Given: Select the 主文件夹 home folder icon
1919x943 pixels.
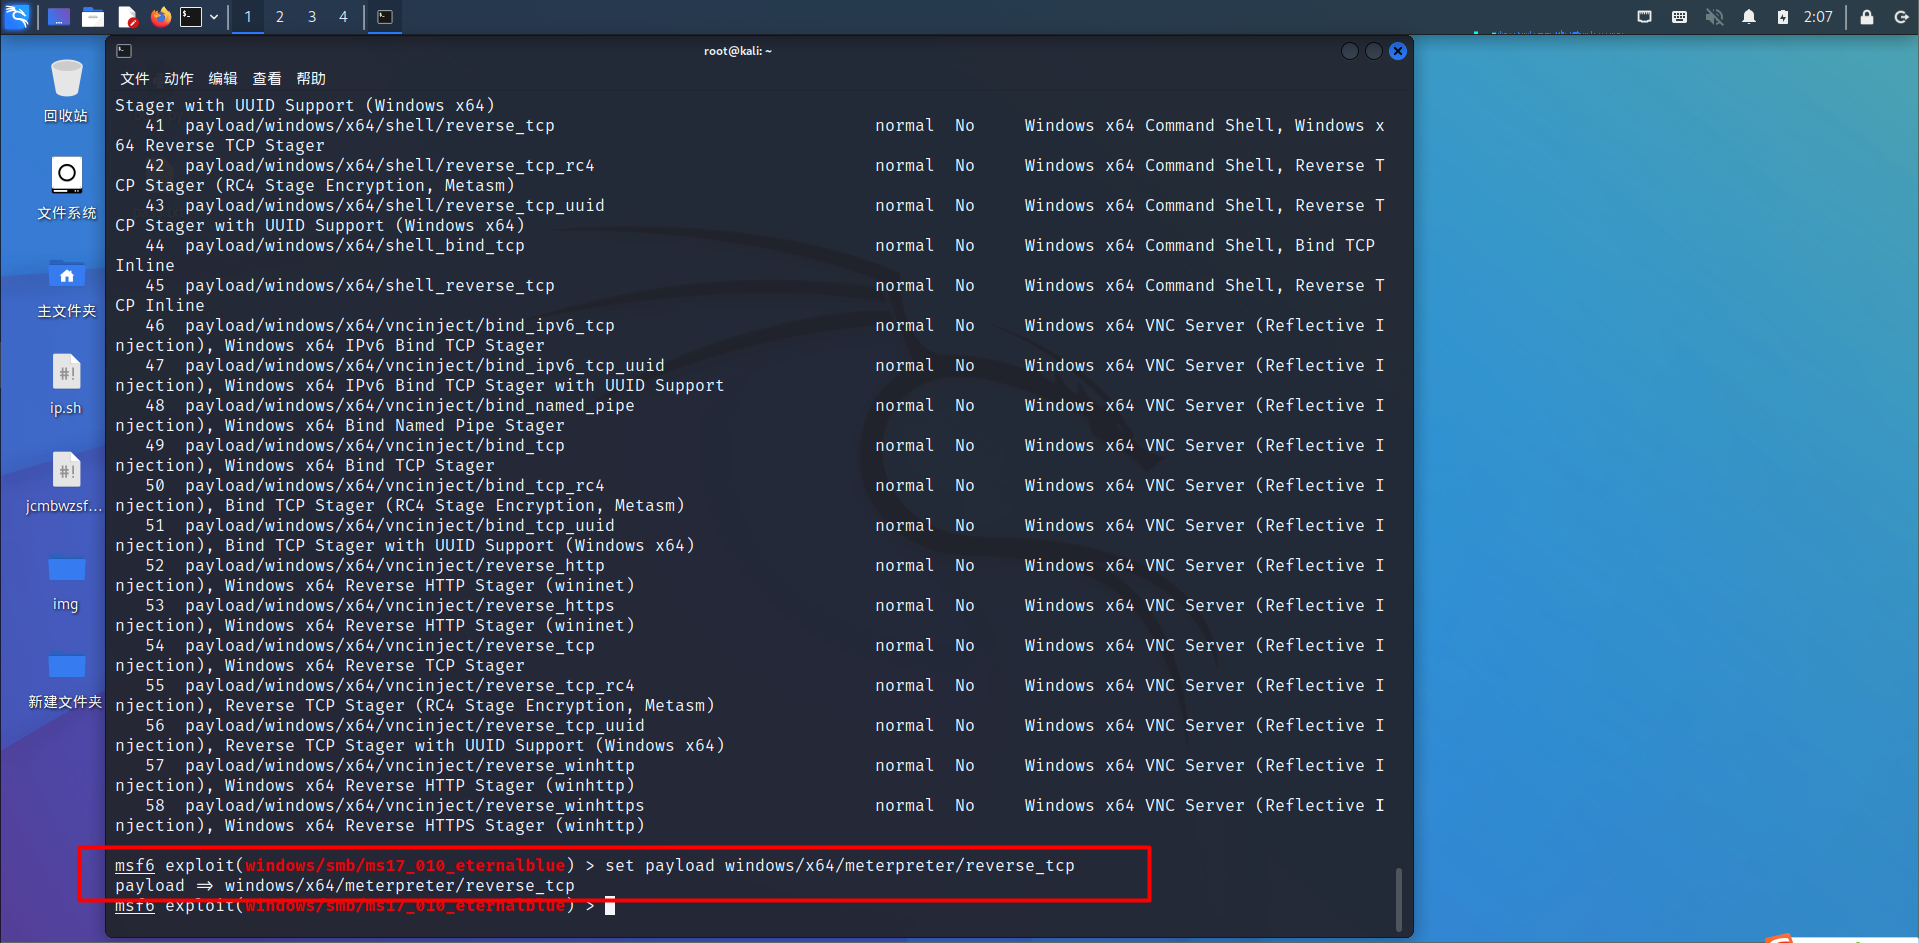Looking at the screenshot, I should point(66,286).
